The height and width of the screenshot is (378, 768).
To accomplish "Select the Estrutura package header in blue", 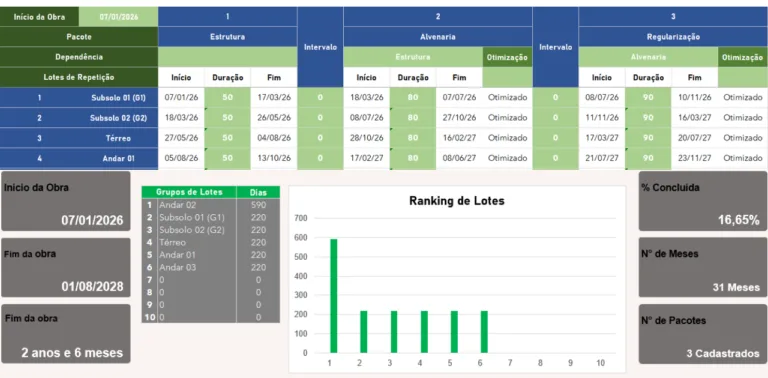I will point(228,37).
